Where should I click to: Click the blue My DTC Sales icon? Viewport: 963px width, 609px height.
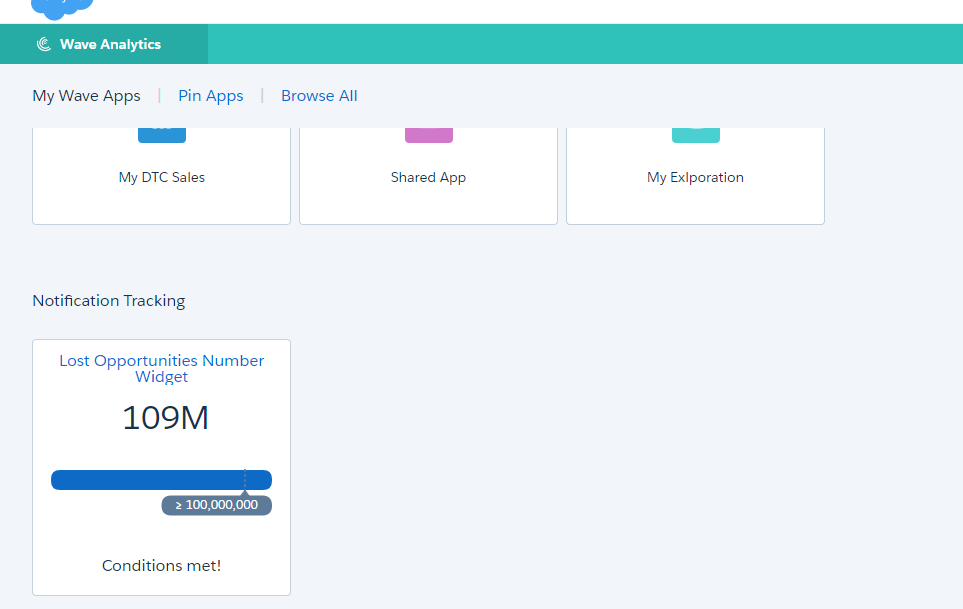(162, 135)
